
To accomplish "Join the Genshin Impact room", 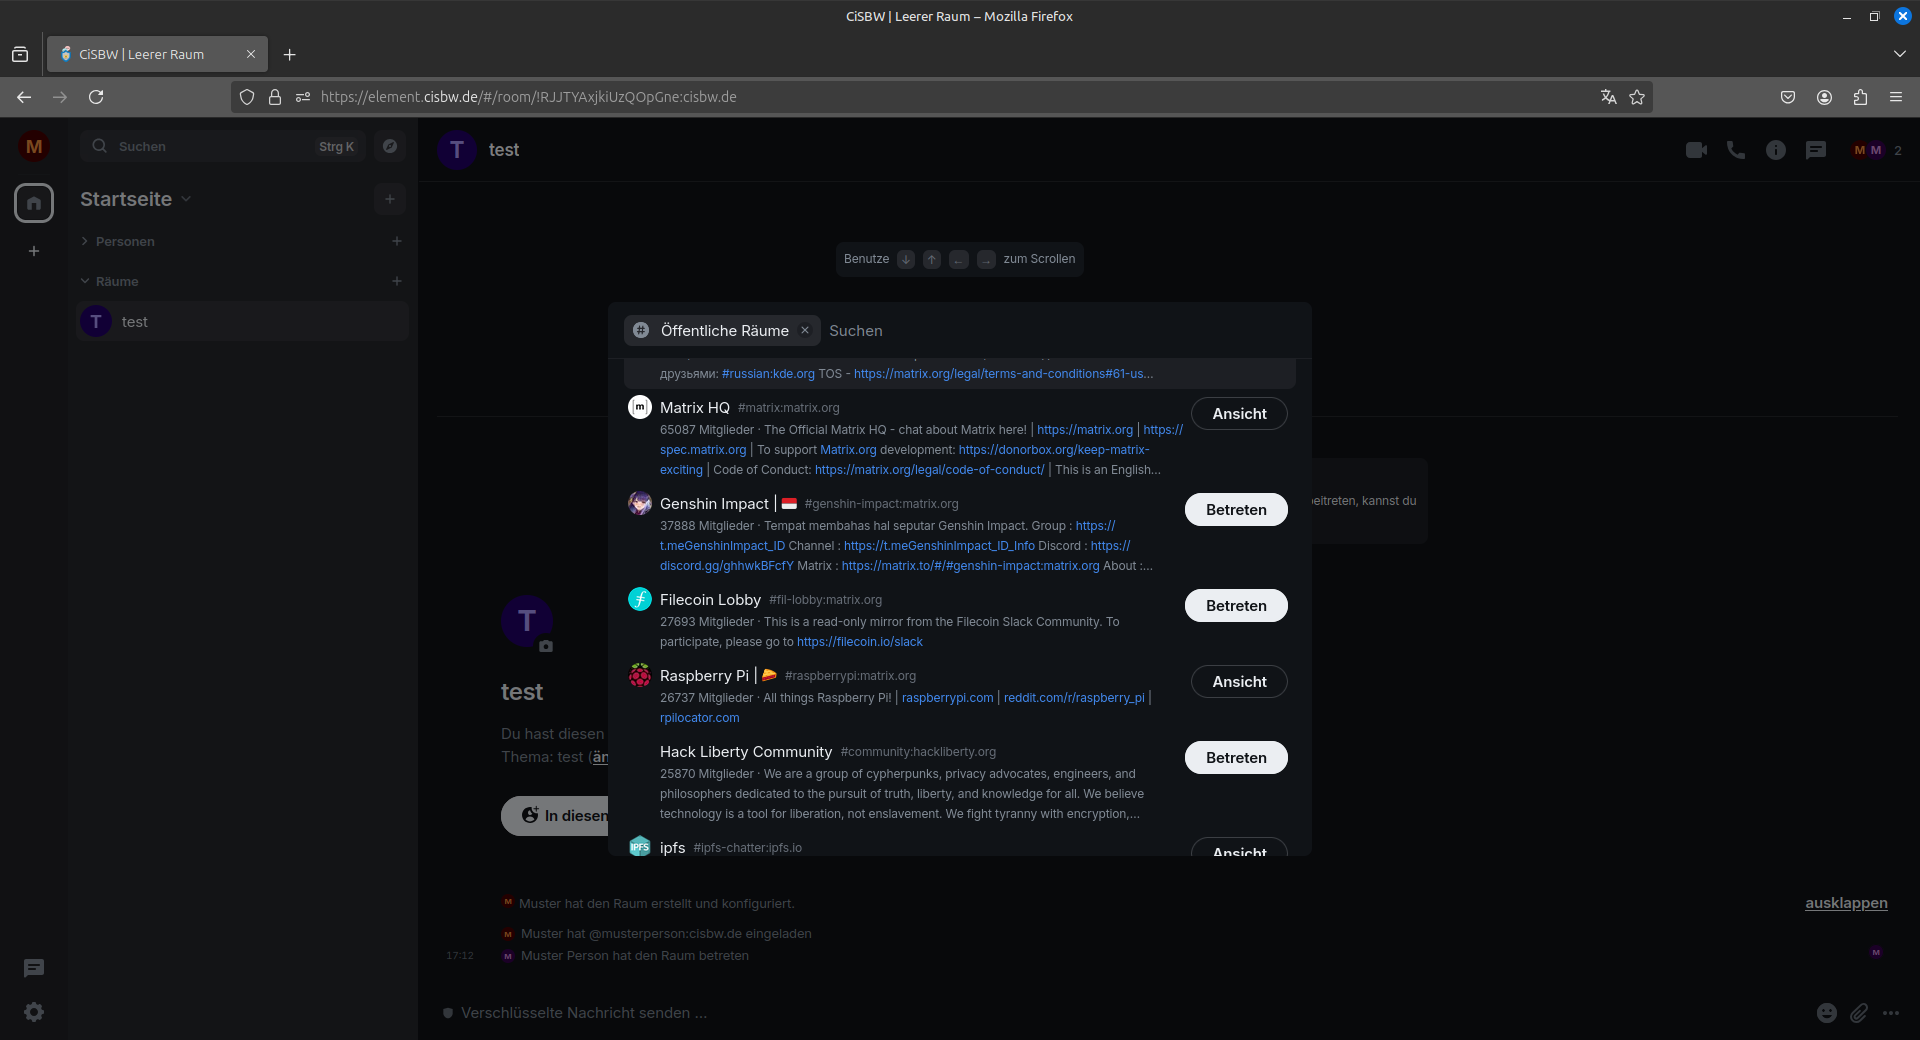I will (x=1236, y=510).
